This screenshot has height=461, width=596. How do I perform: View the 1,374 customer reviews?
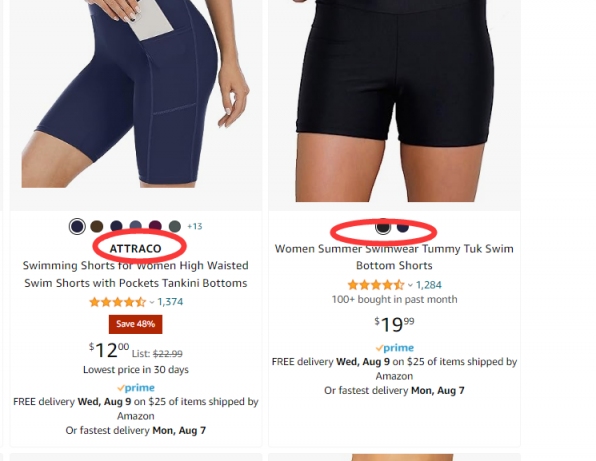(x=170, y=302)
